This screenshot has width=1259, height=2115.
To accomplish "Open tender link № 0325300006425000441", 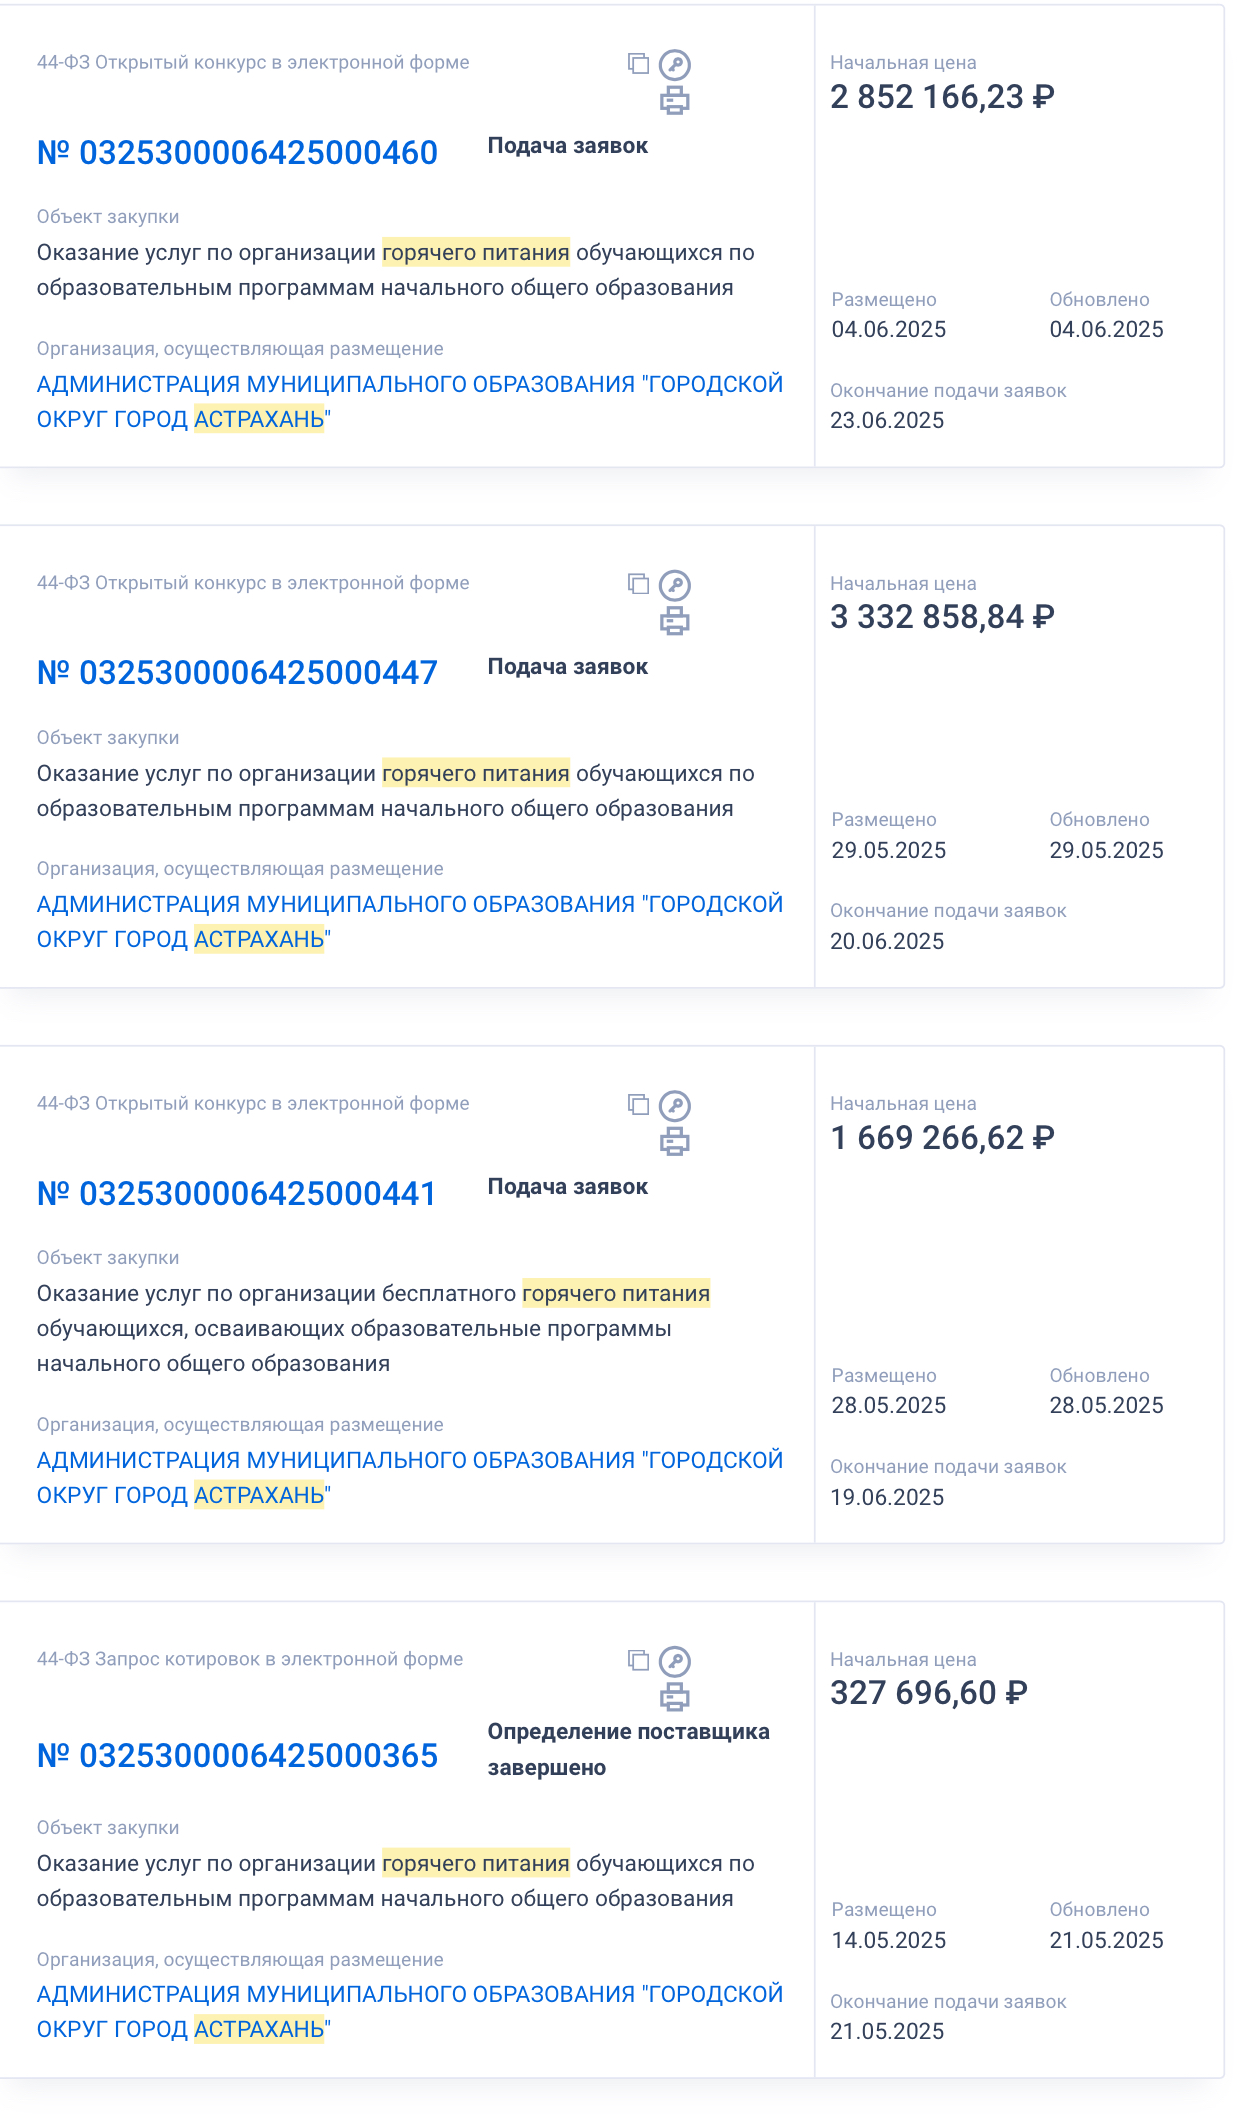I will 237,1193.
